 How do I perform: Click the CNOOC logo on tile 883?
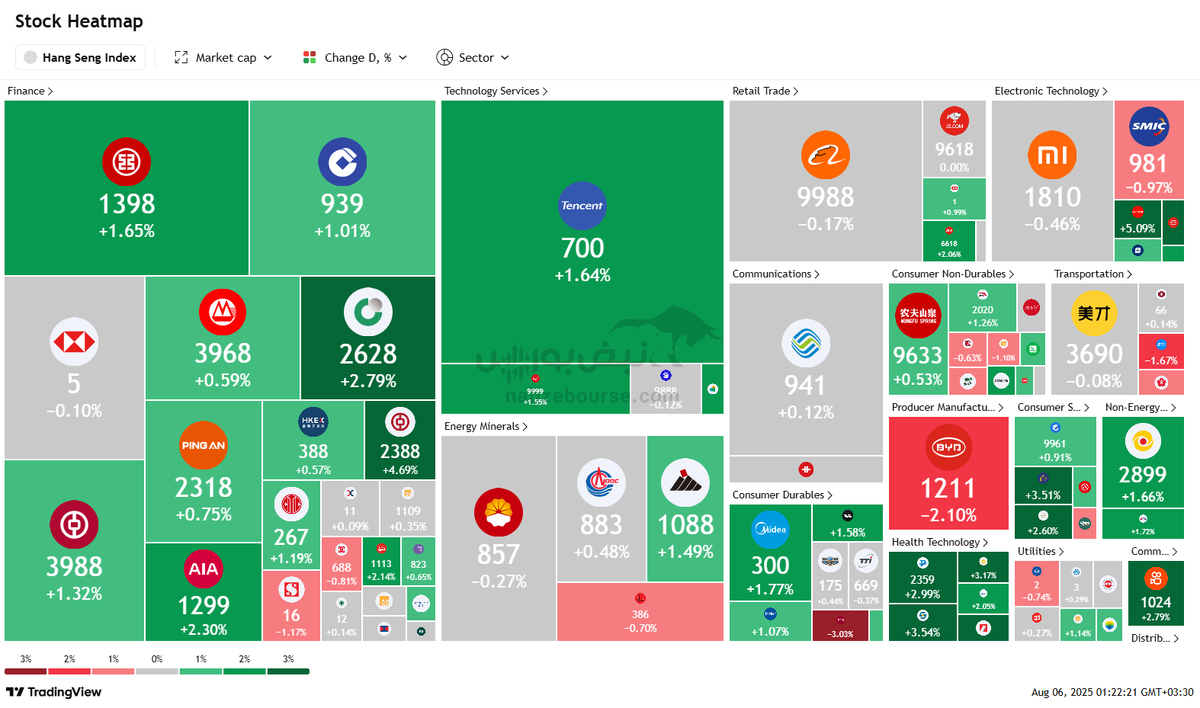(x=601, y=485)
